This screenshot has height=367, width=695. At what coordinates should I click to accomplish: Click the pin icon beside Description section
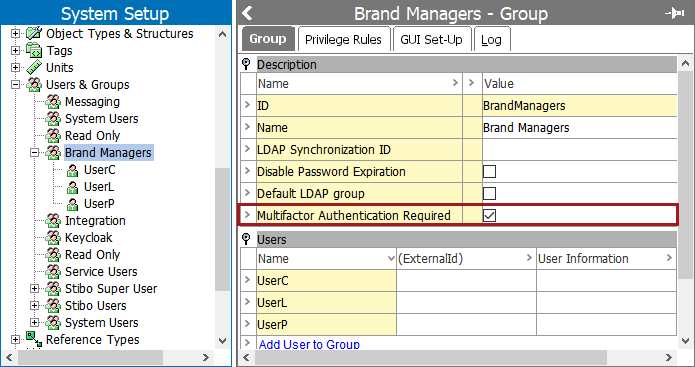tap(246, 65)
